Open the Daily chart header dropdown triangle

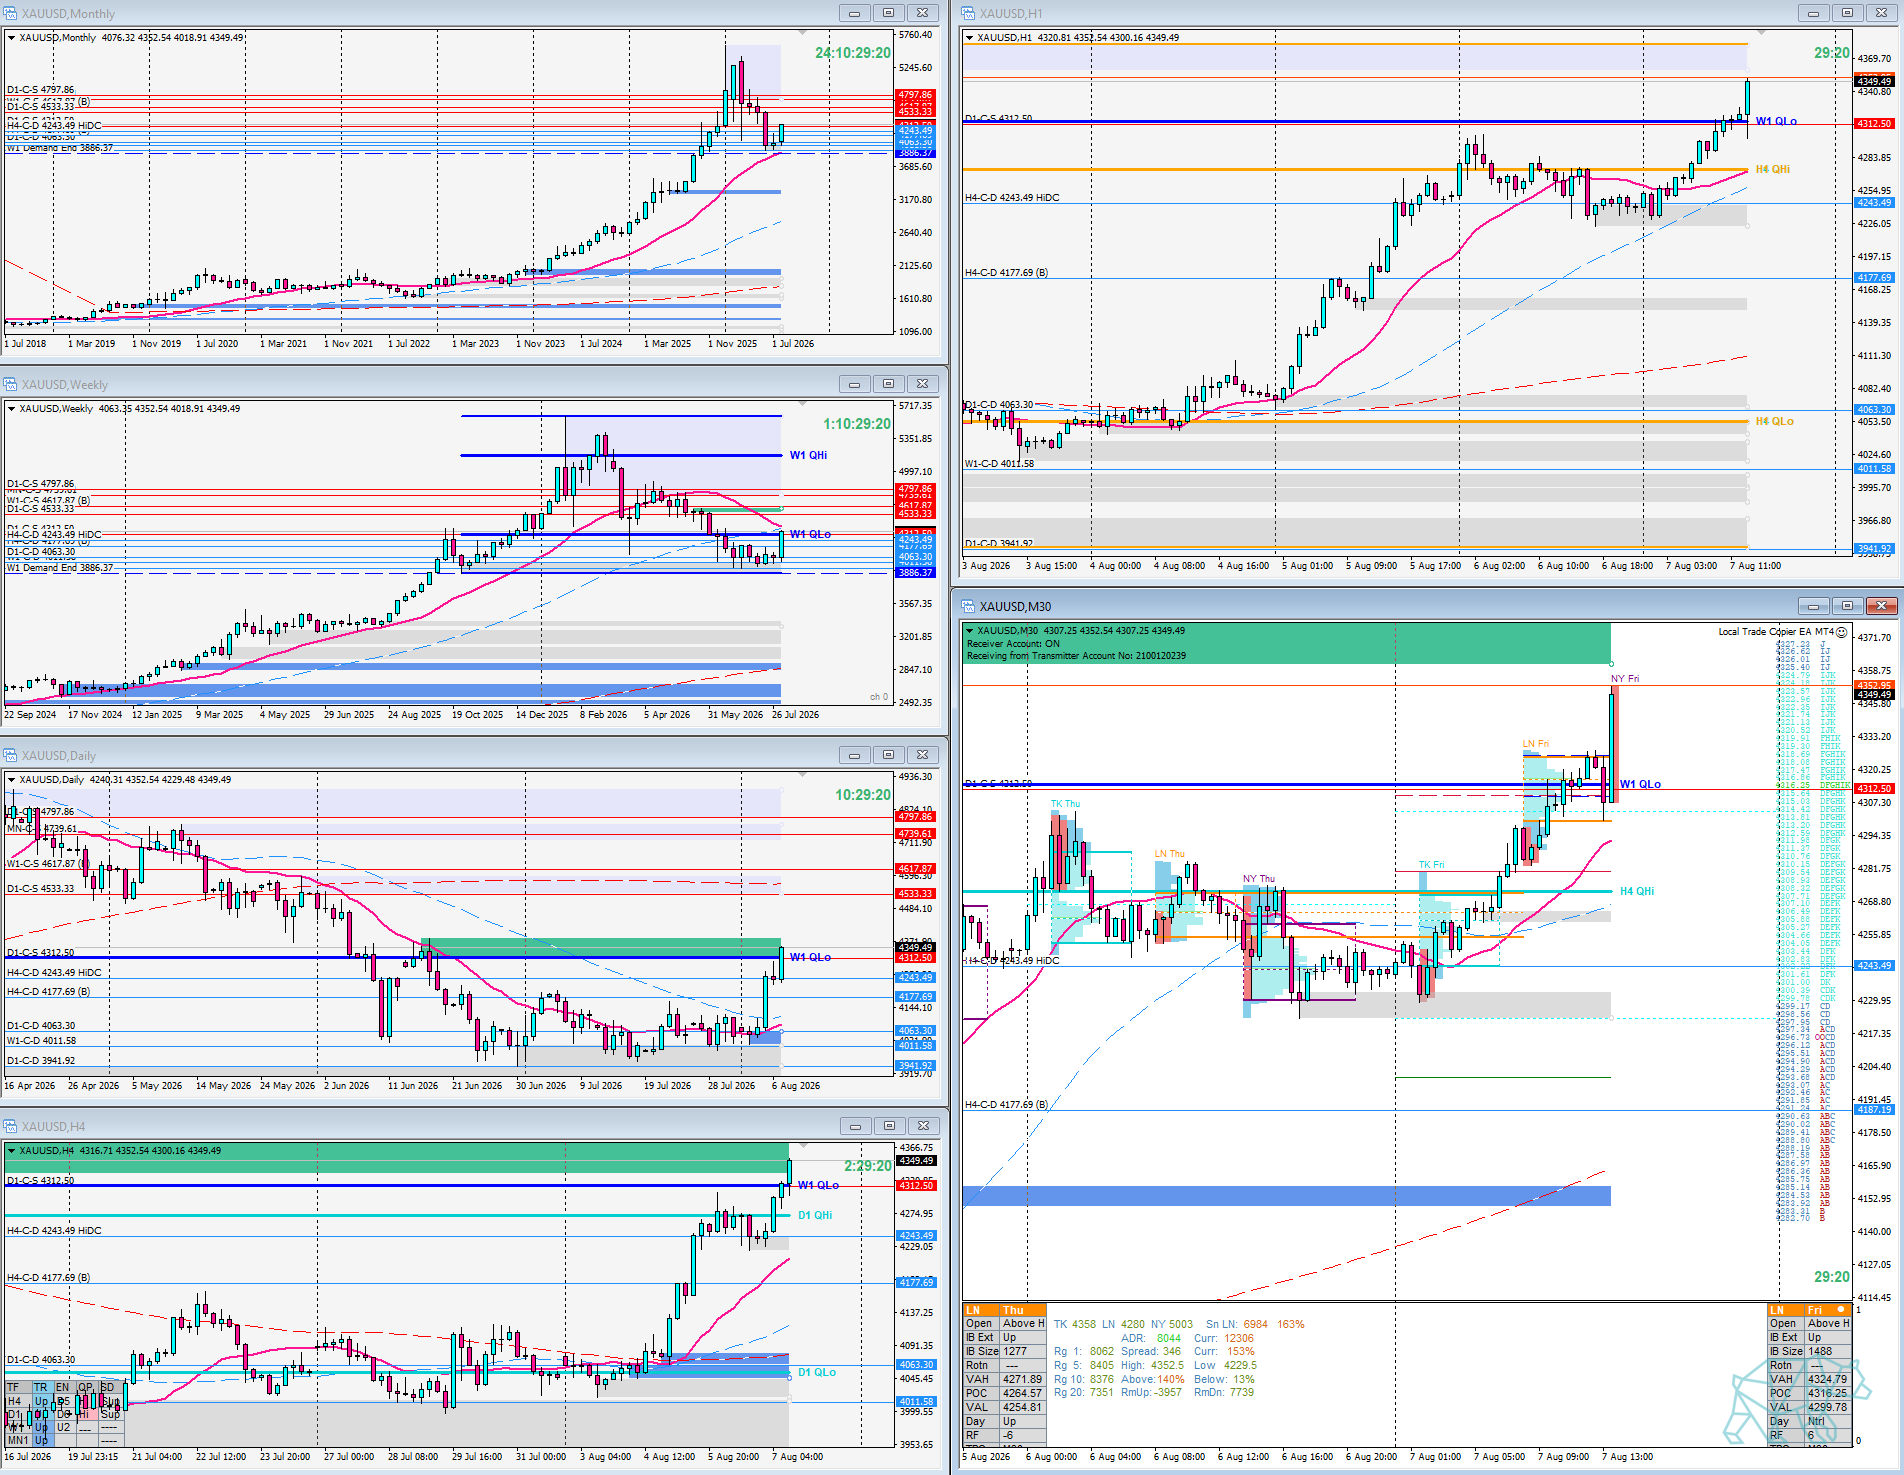coord(11,780)
